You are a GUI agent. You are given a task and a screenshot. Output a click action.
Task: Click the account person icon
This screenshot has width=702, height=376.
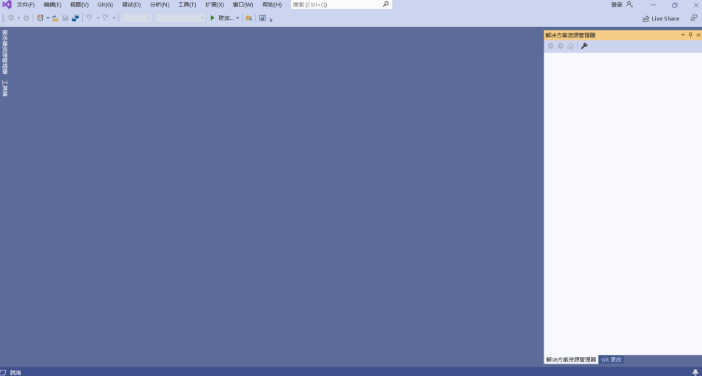point(629,4)
